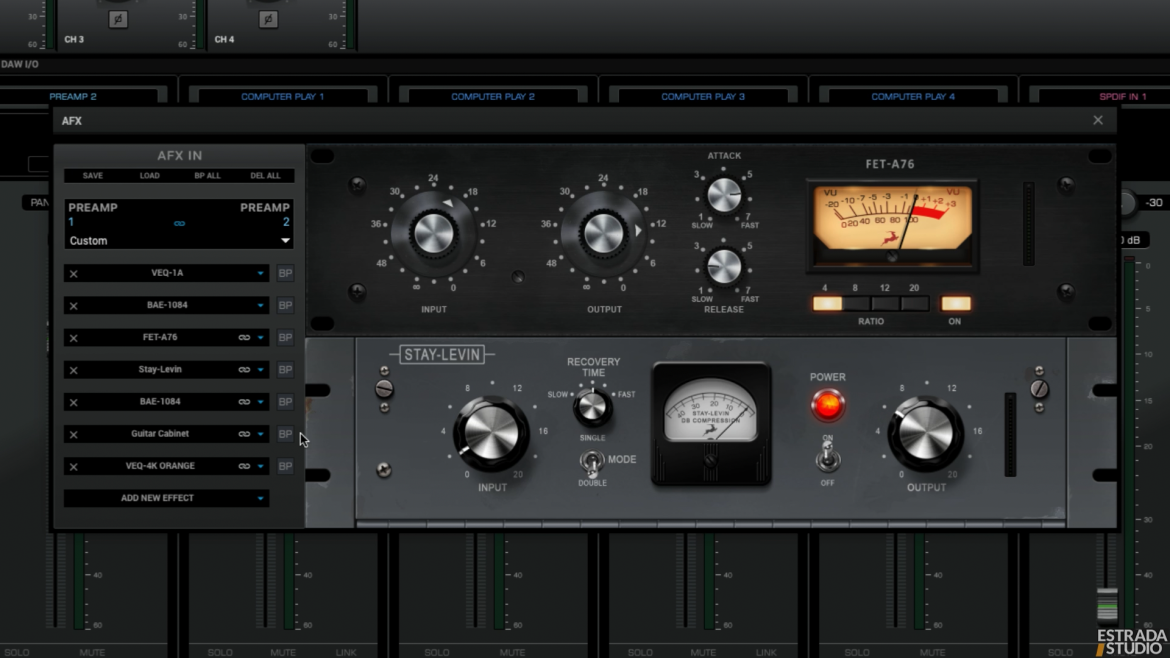The width and height of the screenshot is (1170, 658).
Task: Flip the Stay-Levin power ON/OFF switch
Action: click(828, 458)
